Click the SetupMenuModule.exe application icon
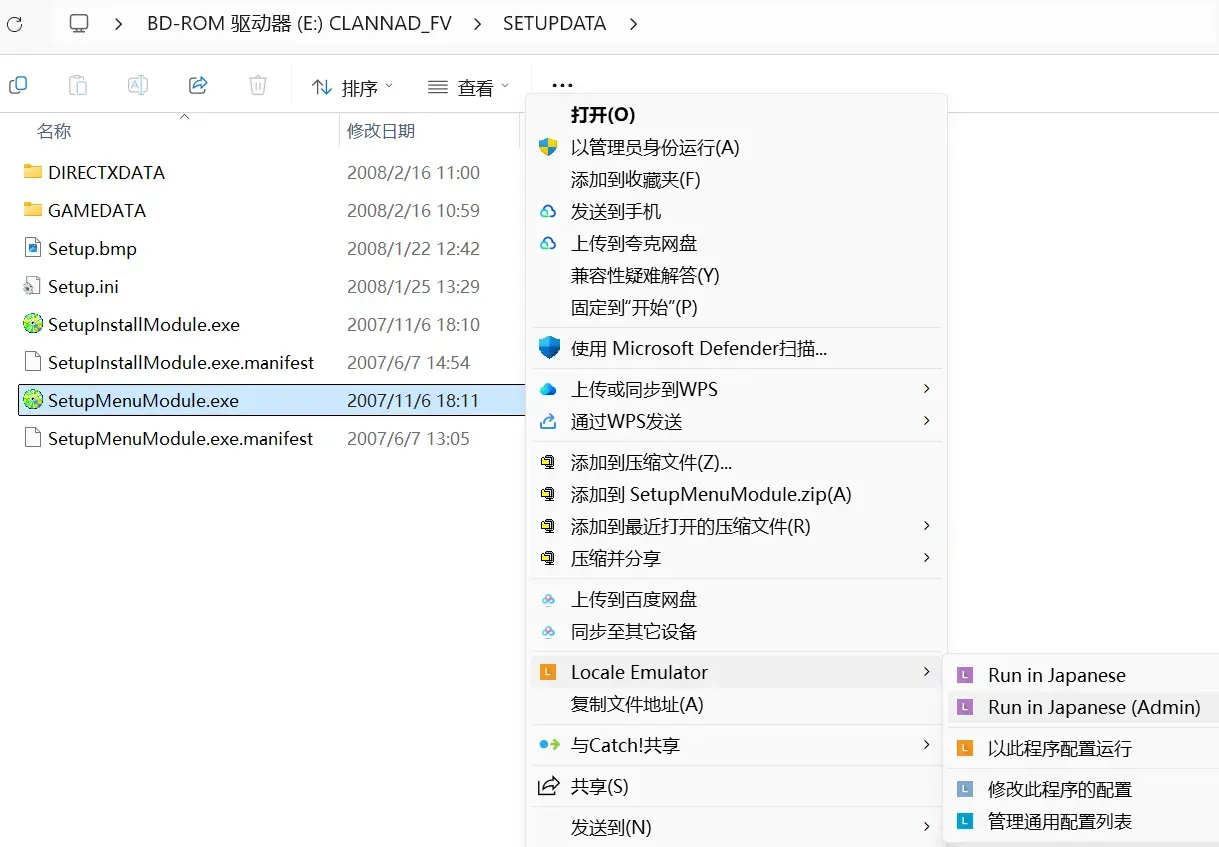 (x=33, y=400)
